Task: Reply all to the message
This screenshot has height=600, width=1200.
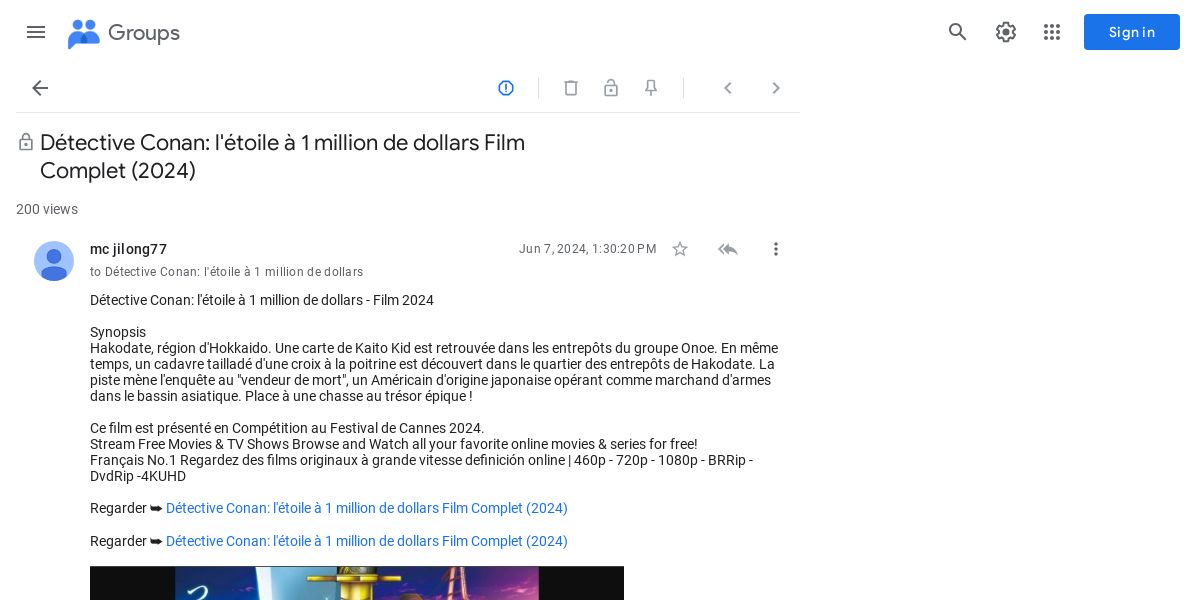Action: 728,249
